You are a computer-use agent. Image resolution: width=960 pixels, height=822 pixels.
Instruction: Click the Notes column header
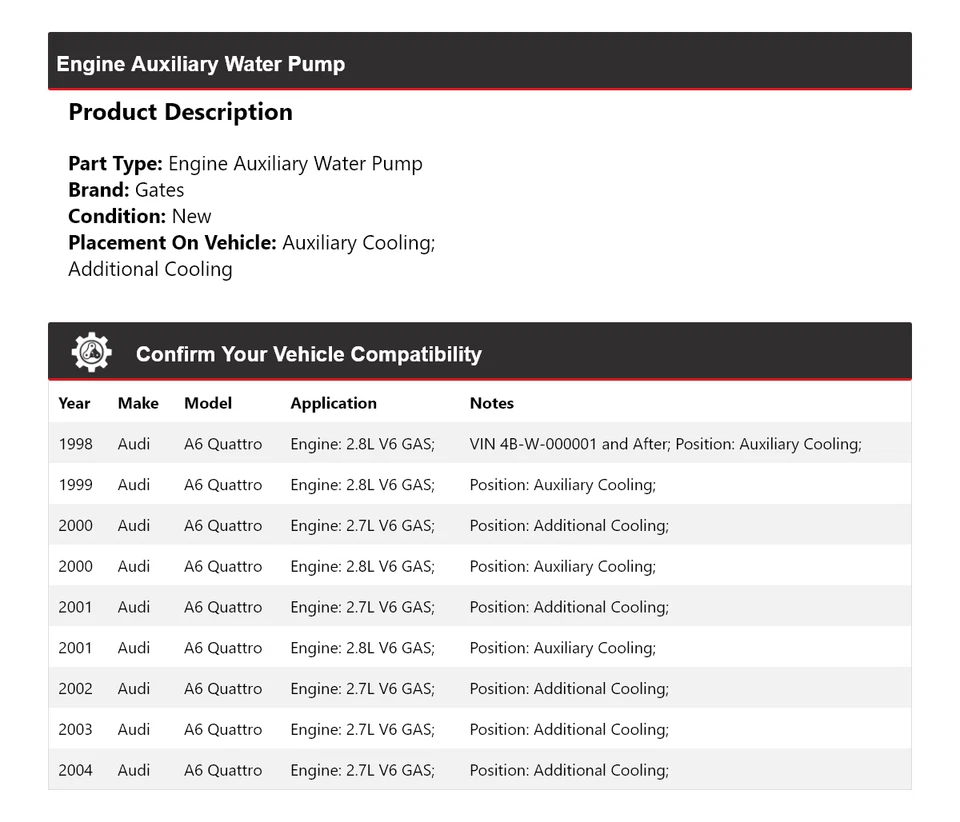(x=491, y=403)
